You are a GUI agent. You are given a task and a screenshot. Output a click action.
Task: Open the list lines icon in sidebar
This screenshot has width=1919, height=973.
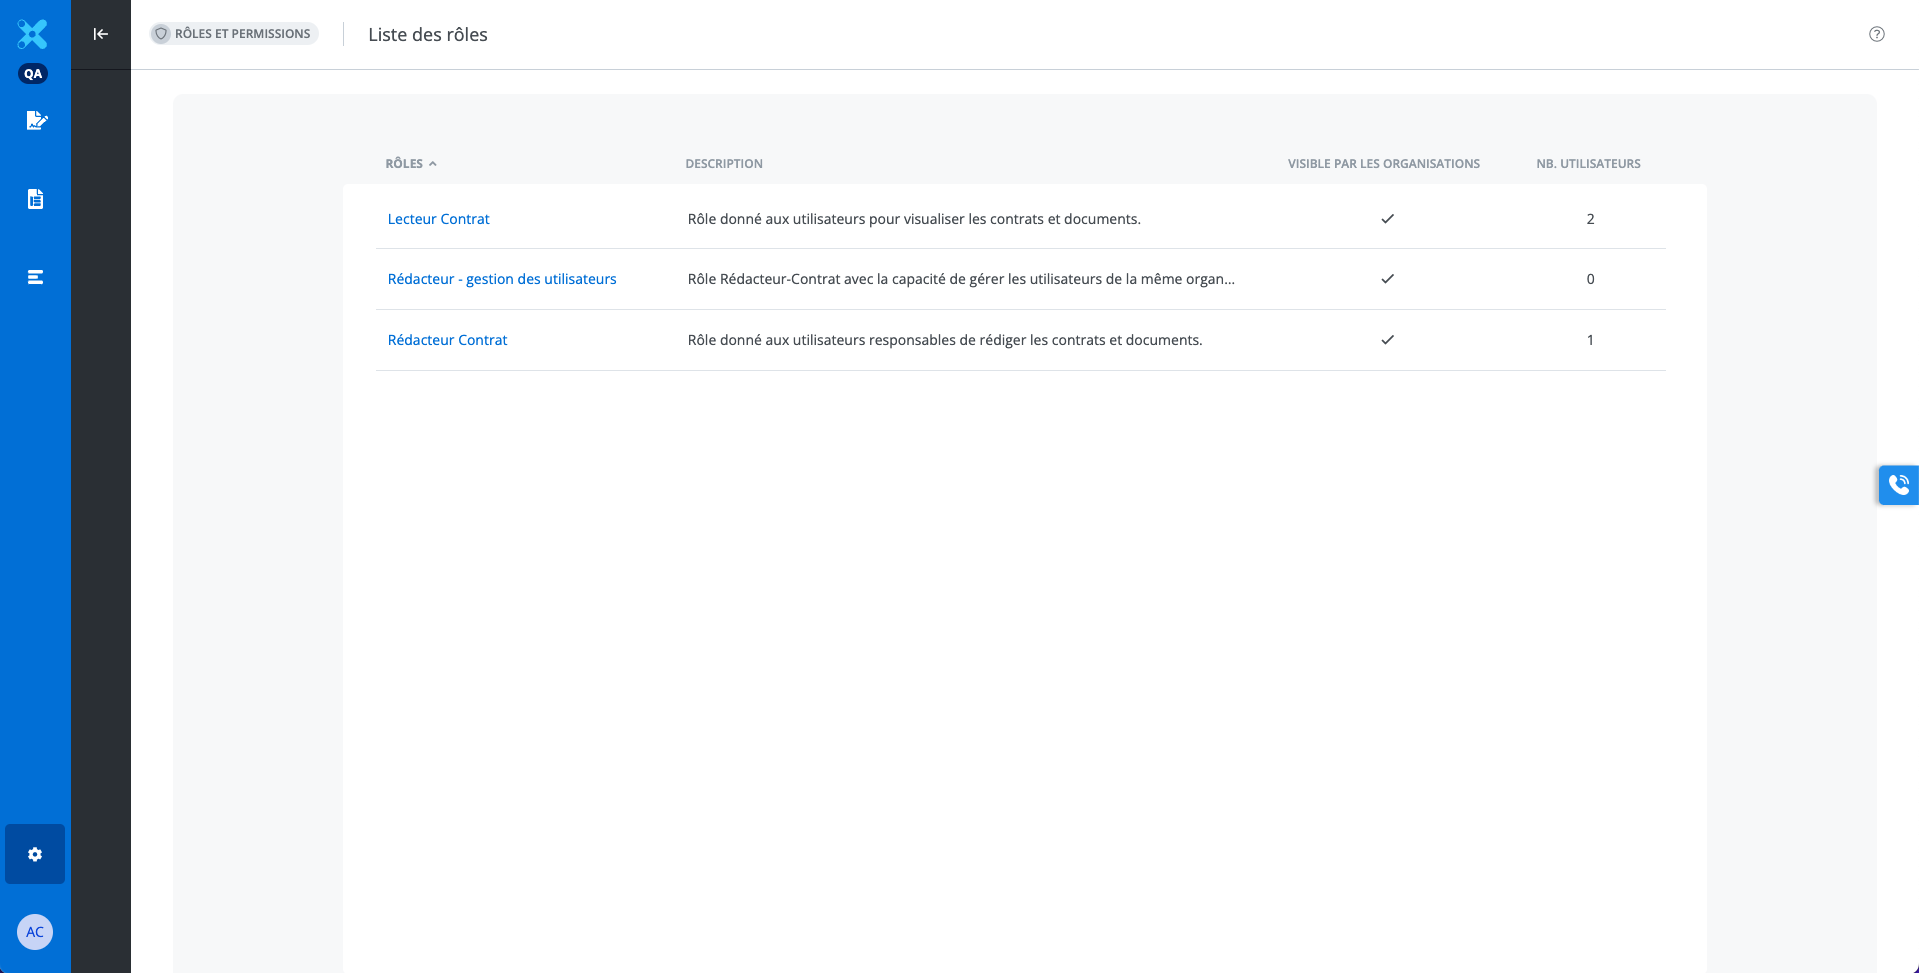[x=36, y=277]
